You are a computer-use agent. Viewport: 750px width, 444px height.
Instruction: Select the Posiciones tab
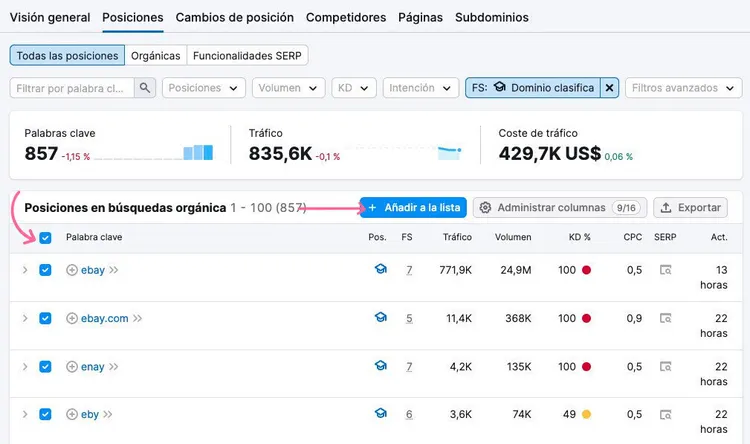tap(132, 17)
